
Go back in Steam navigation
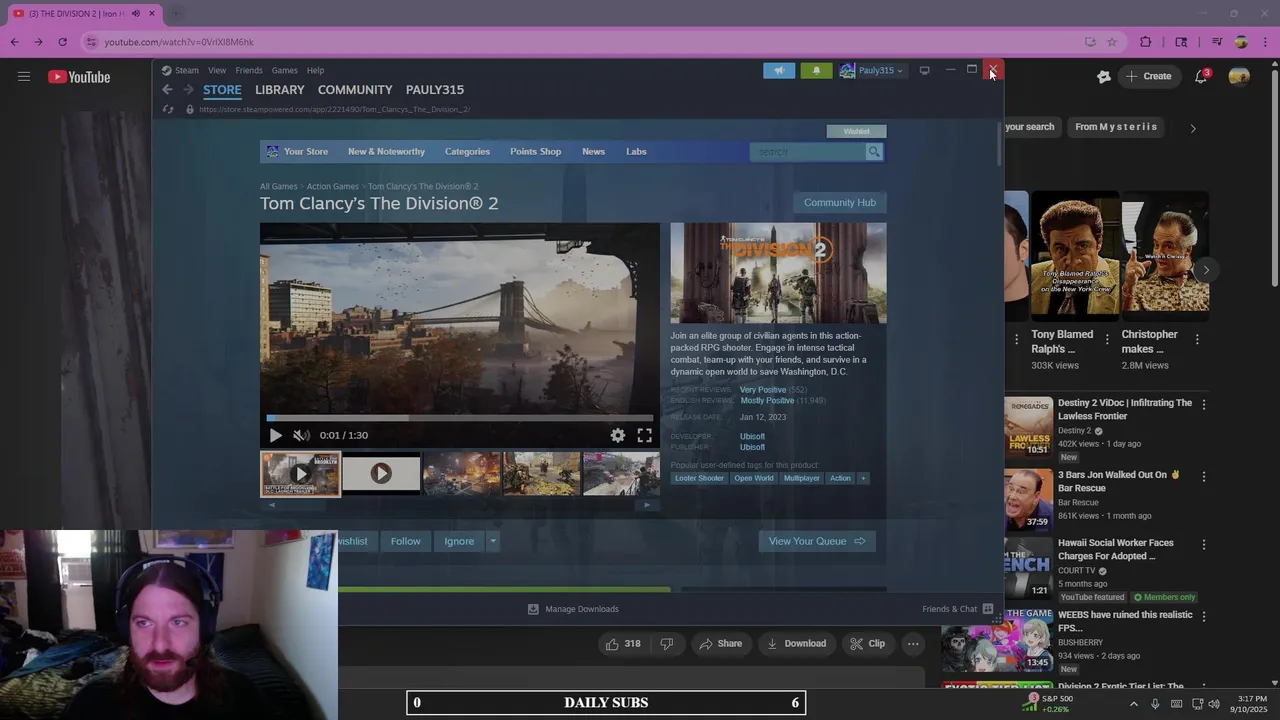pyautogui.click(x=167, y=90)
